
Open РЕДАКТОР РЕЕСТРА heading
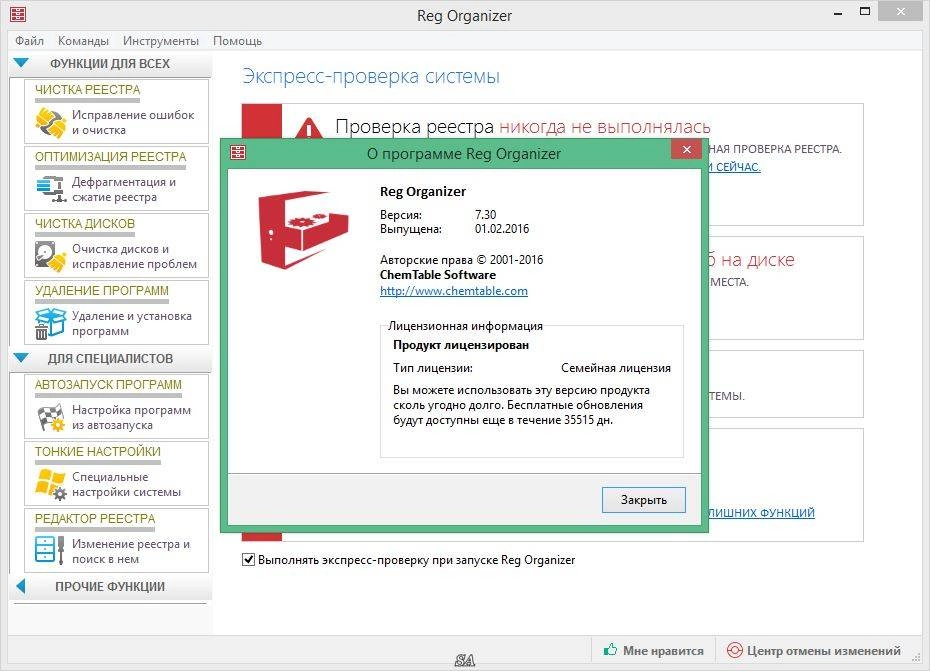pos(95,519)
